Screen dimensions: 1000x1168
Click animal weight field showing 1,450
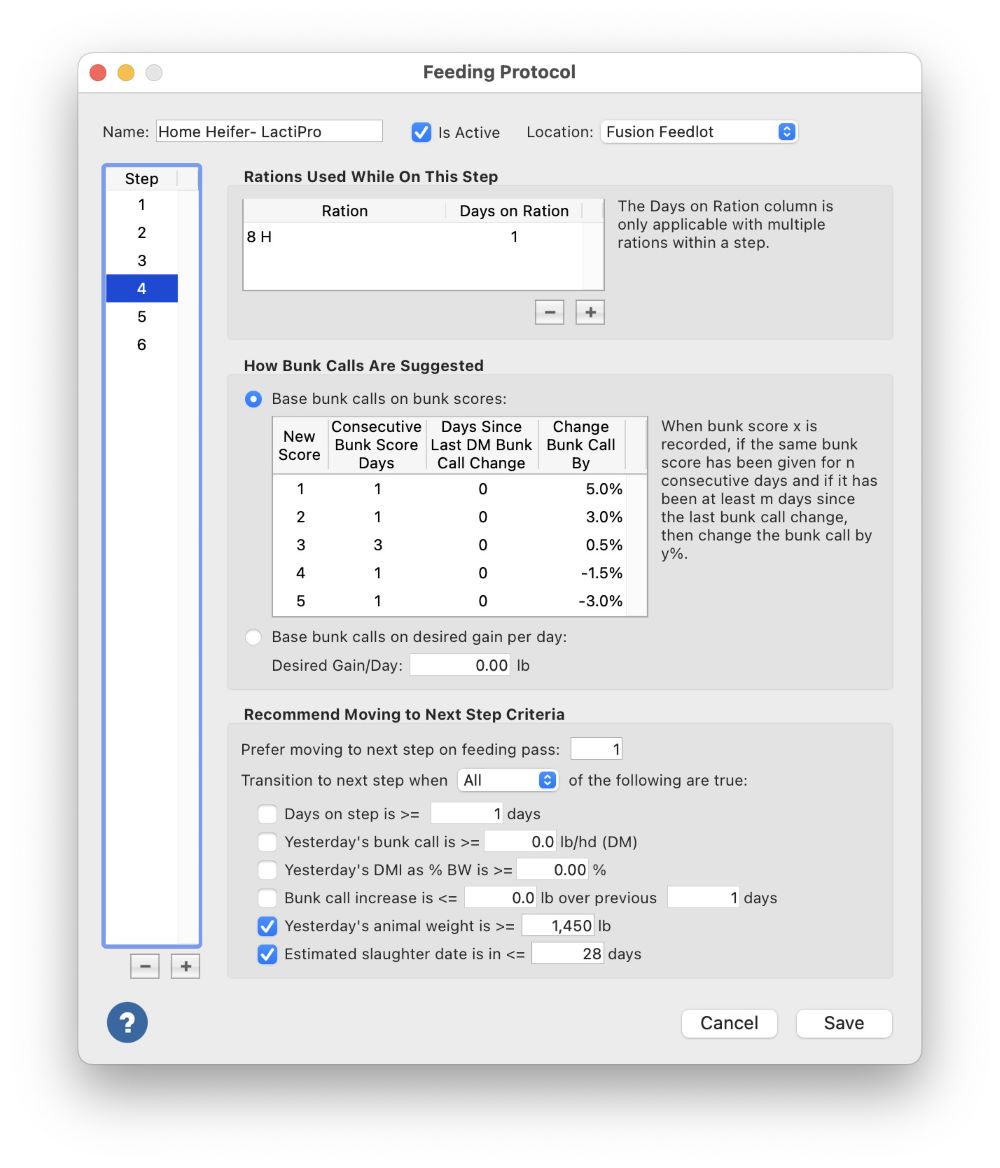[558, 926]
